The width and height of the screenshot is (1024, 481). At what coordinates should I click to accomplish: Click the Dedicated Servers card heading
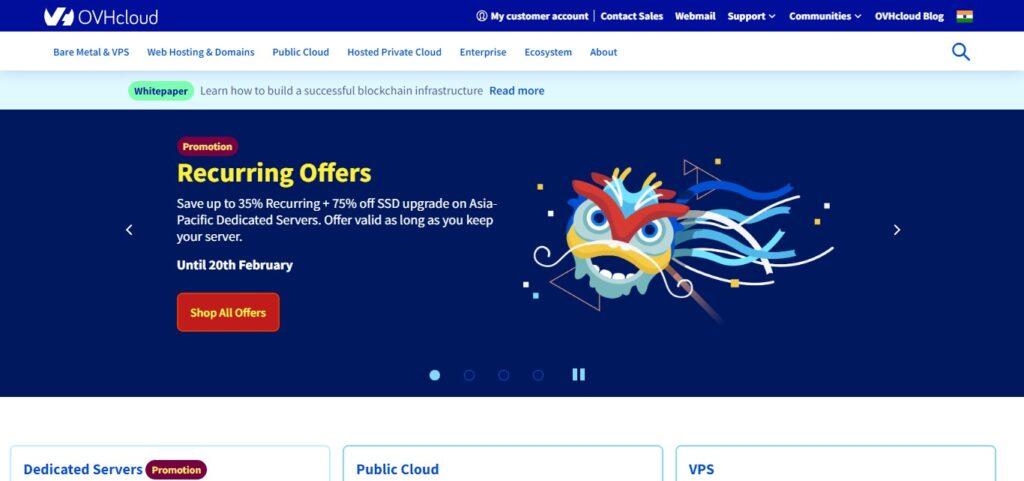pyautogui.click(x=83, y=469)
